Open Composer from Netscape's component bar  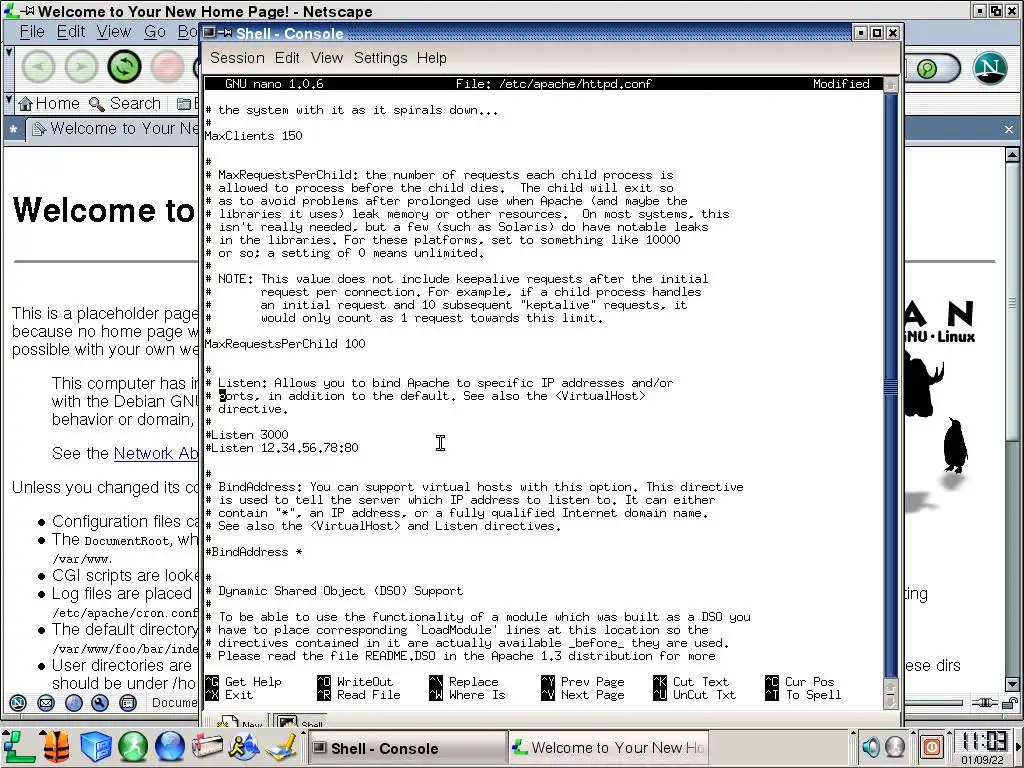100,703
